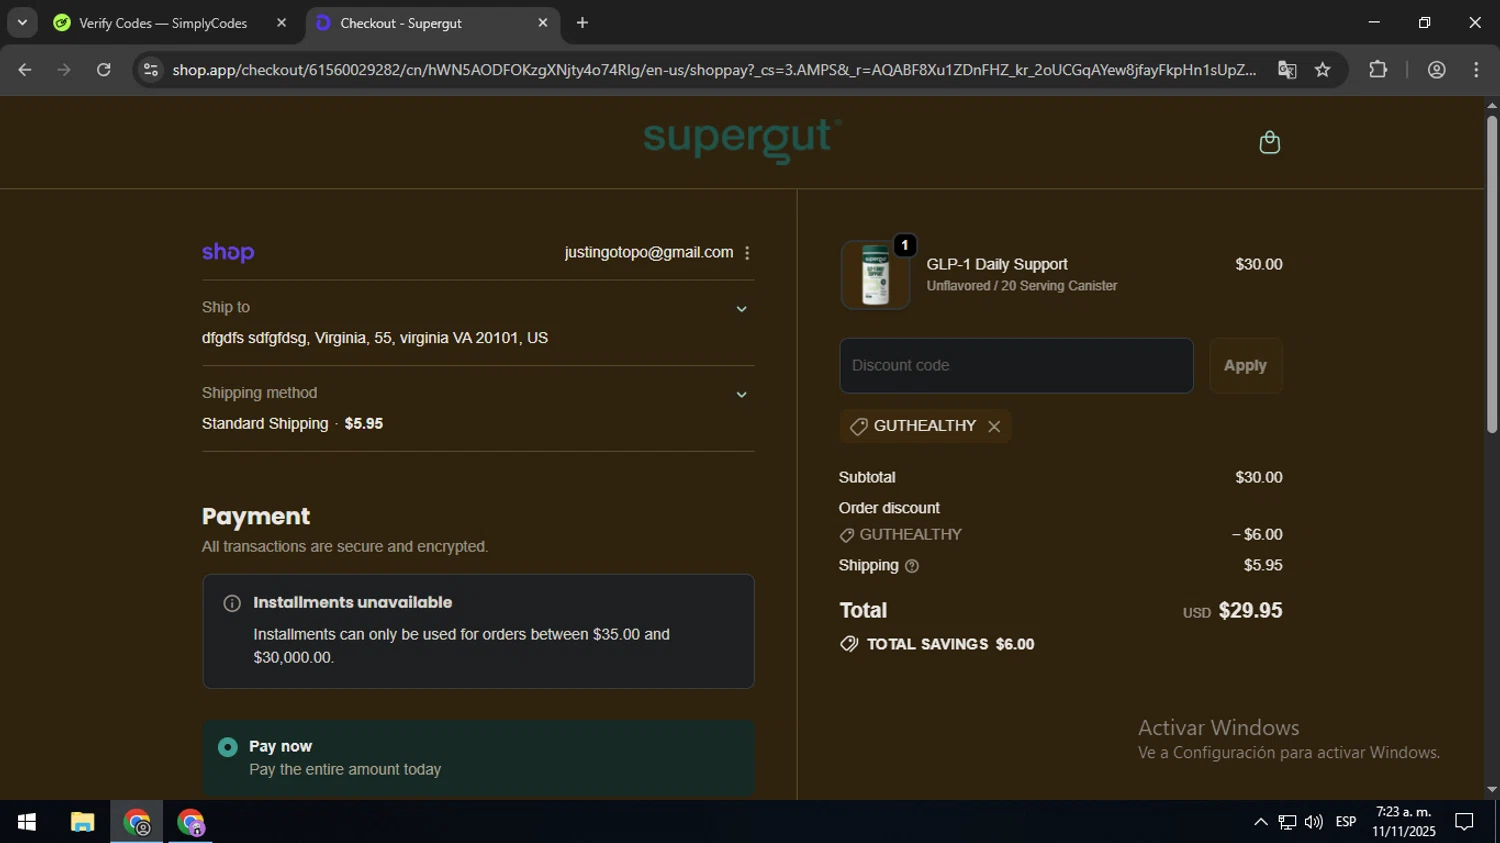Open account options menu next to email

click(x=747, y=253)
